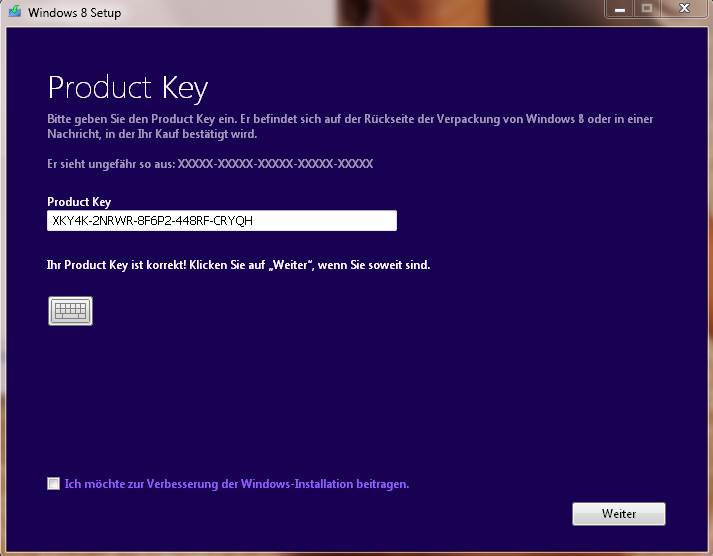The width and height of the screenshot is (713, 556).
Task: Click the 'Ich möchte zur Verbesserung' label text
Action: click(x=236, y=484)
